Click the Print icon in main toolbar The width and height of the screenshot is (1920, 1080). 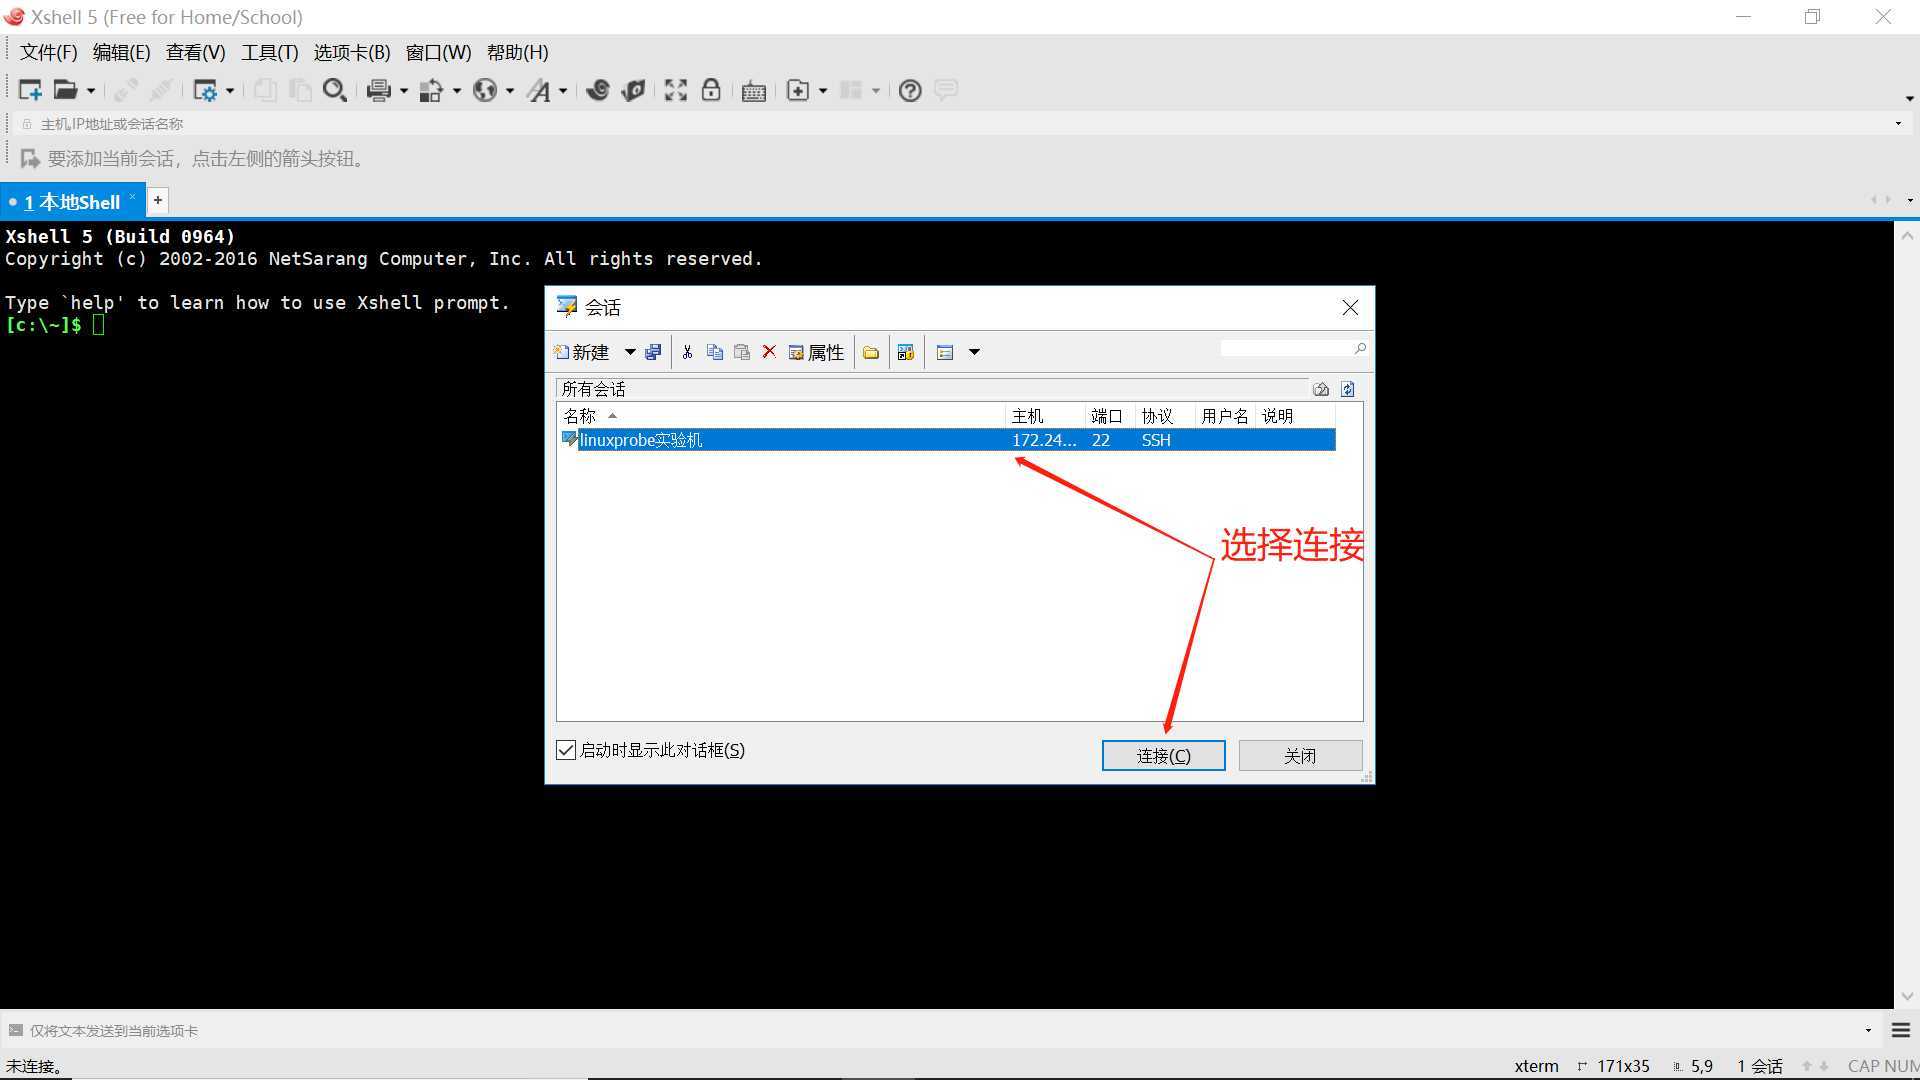378,90
